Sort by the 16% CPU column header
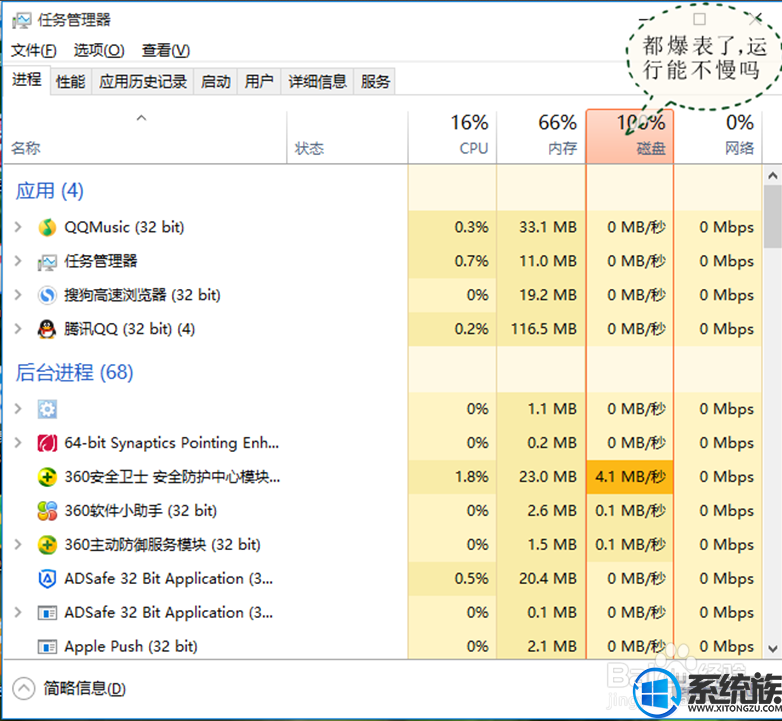The width and height of the screenshot is (782, 721). (452, 137)
